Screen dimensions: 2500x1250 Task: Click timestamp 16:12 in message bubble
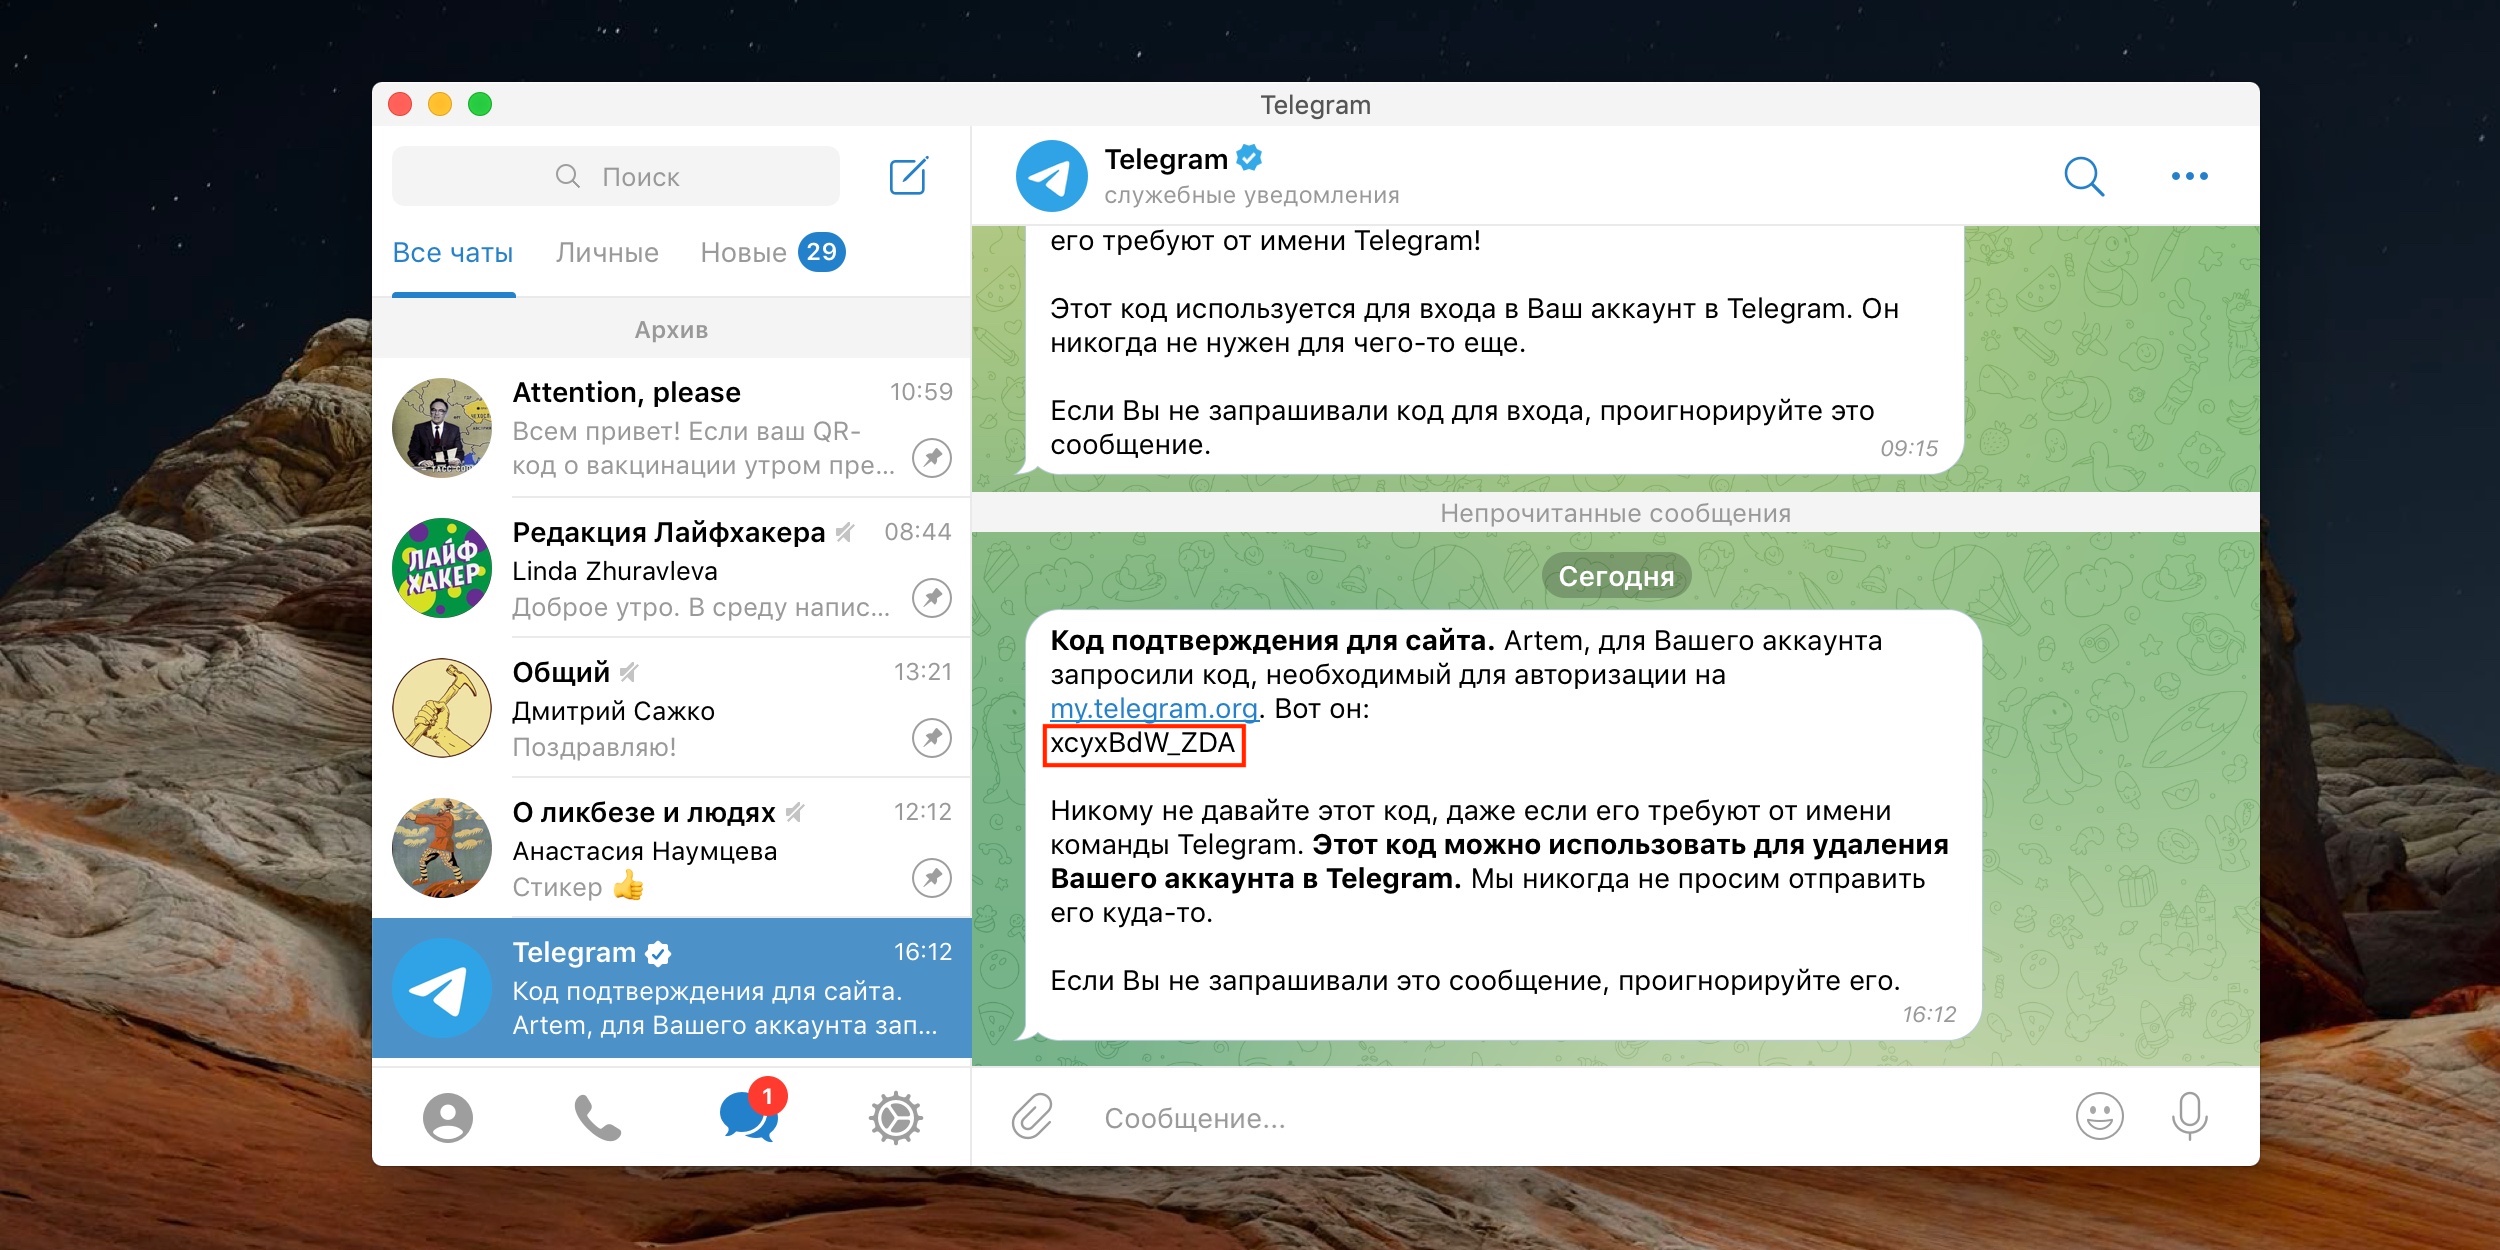[1929, 1014]
